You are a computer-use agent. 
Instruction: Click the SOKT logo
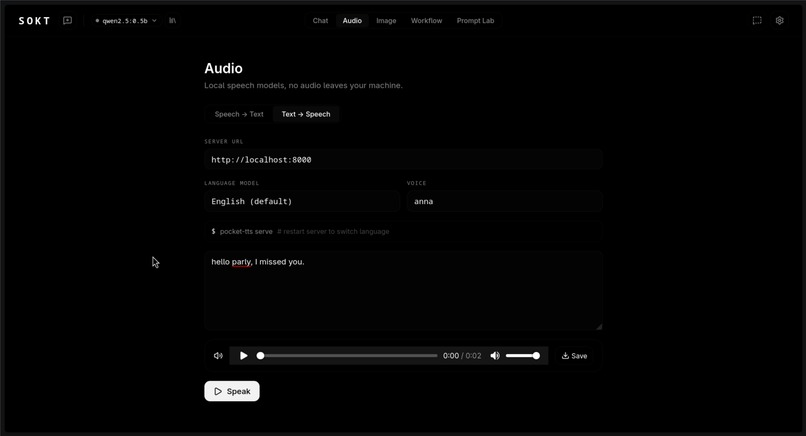pos(34,21)
